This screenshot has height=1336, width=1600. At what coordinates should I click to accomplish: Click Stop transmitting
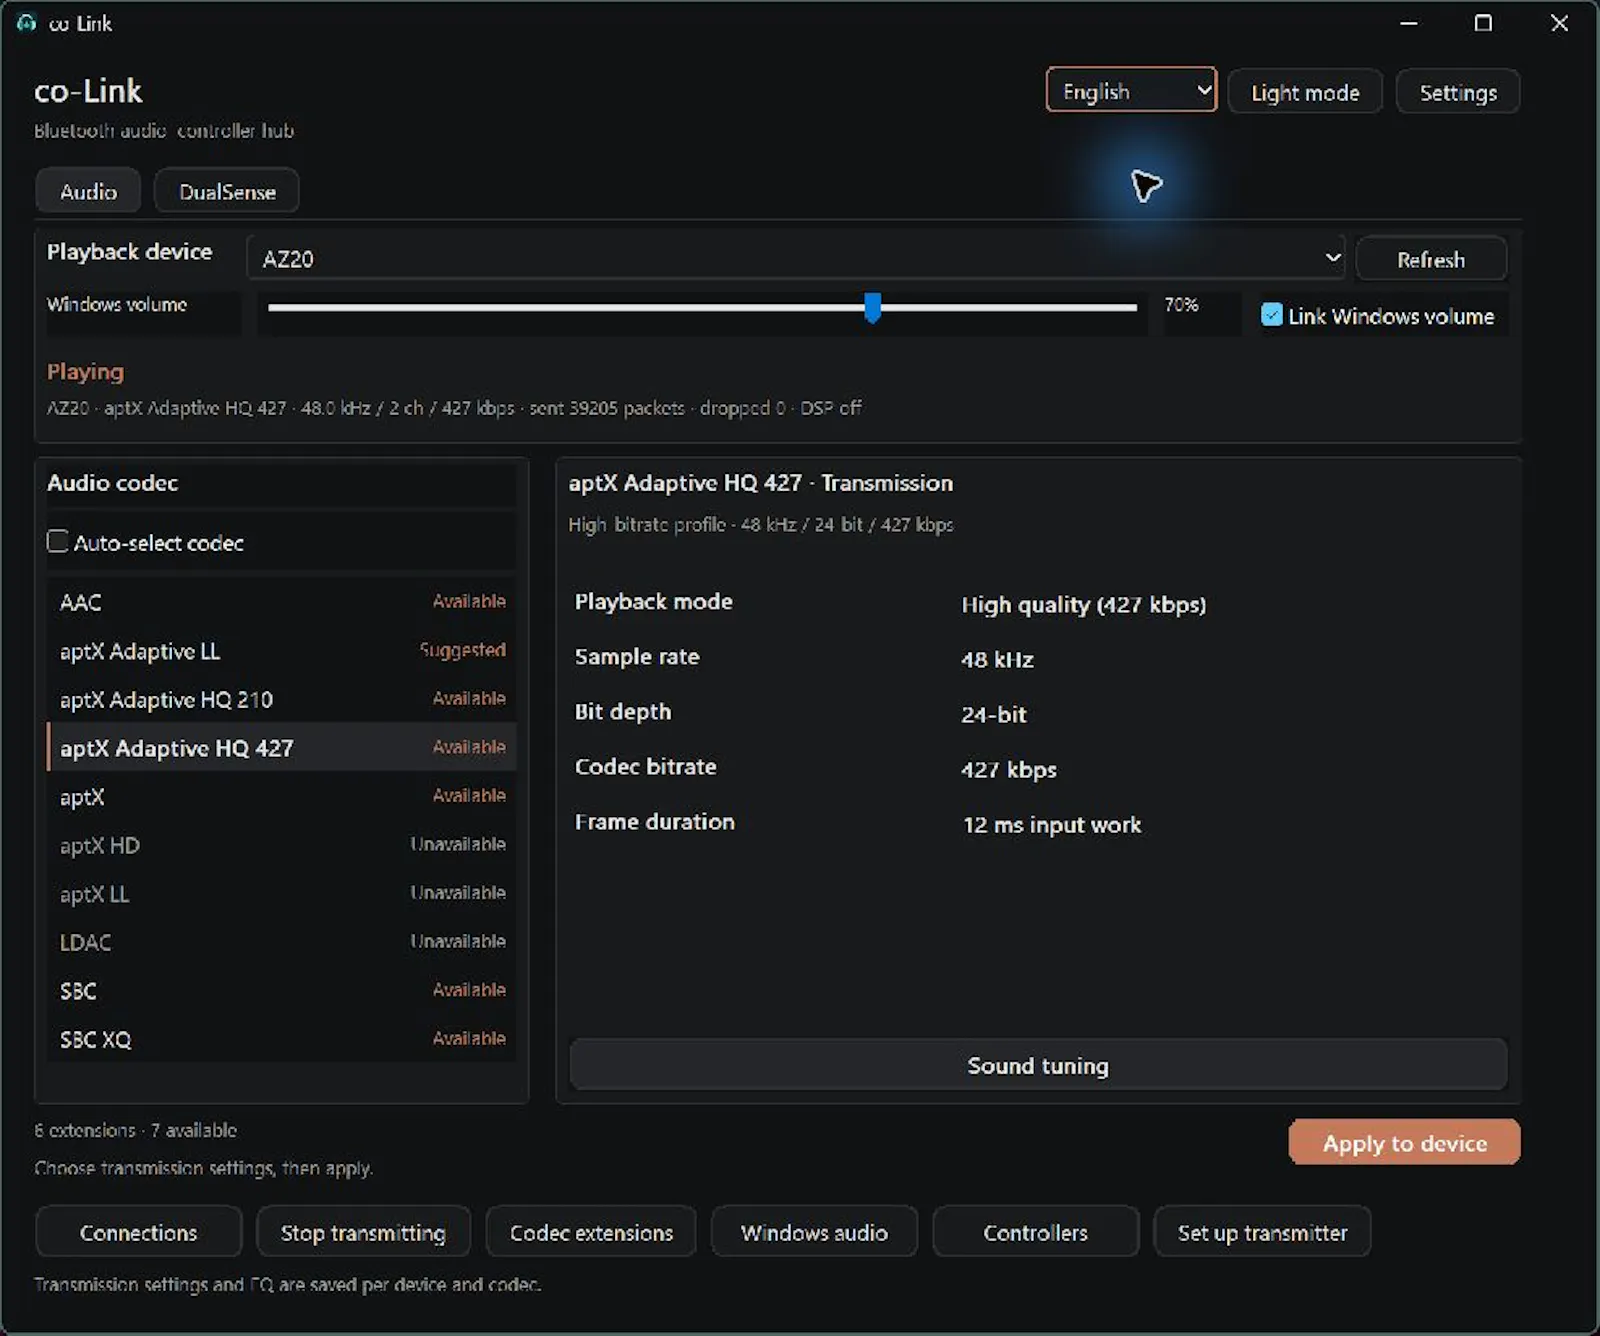click(363, 1232)
